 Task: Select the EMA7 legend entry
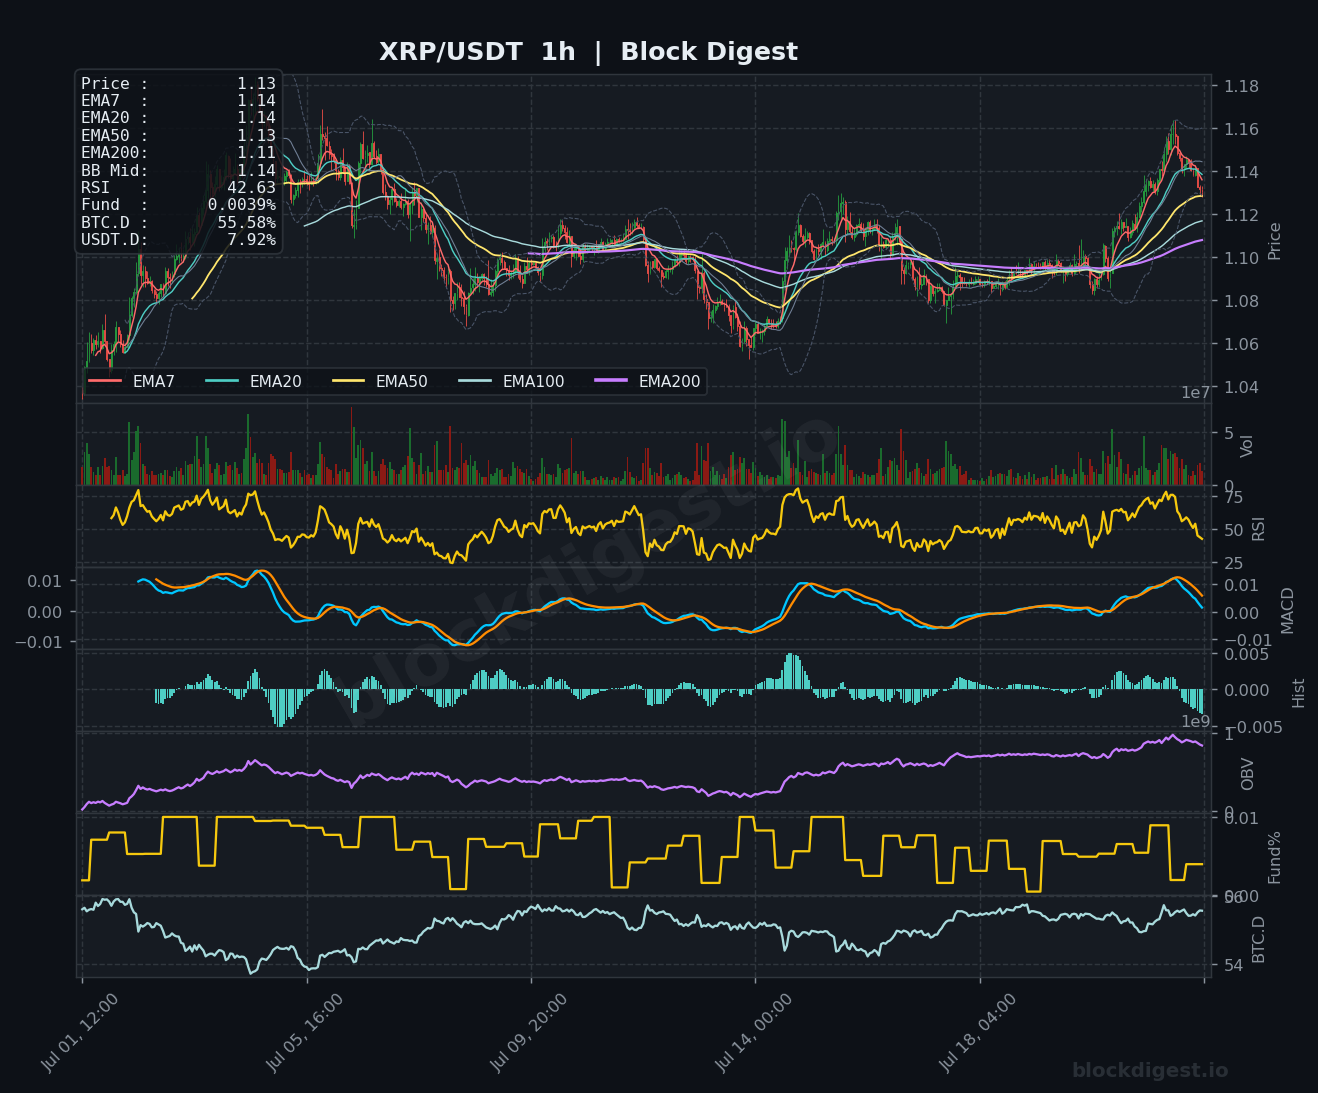point(132,382)
